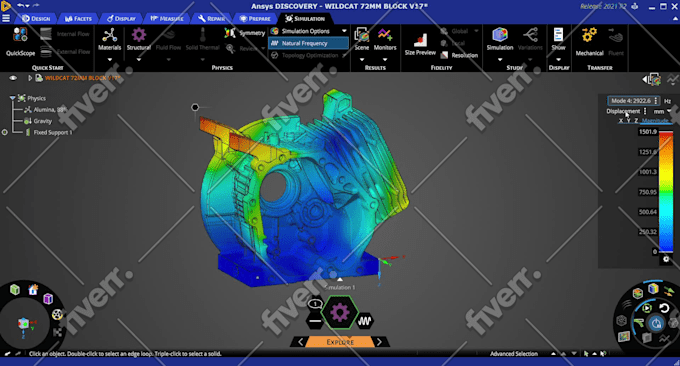Select the X displacement component
This screenshot has width=680, height=366.
tap(621, 121)
